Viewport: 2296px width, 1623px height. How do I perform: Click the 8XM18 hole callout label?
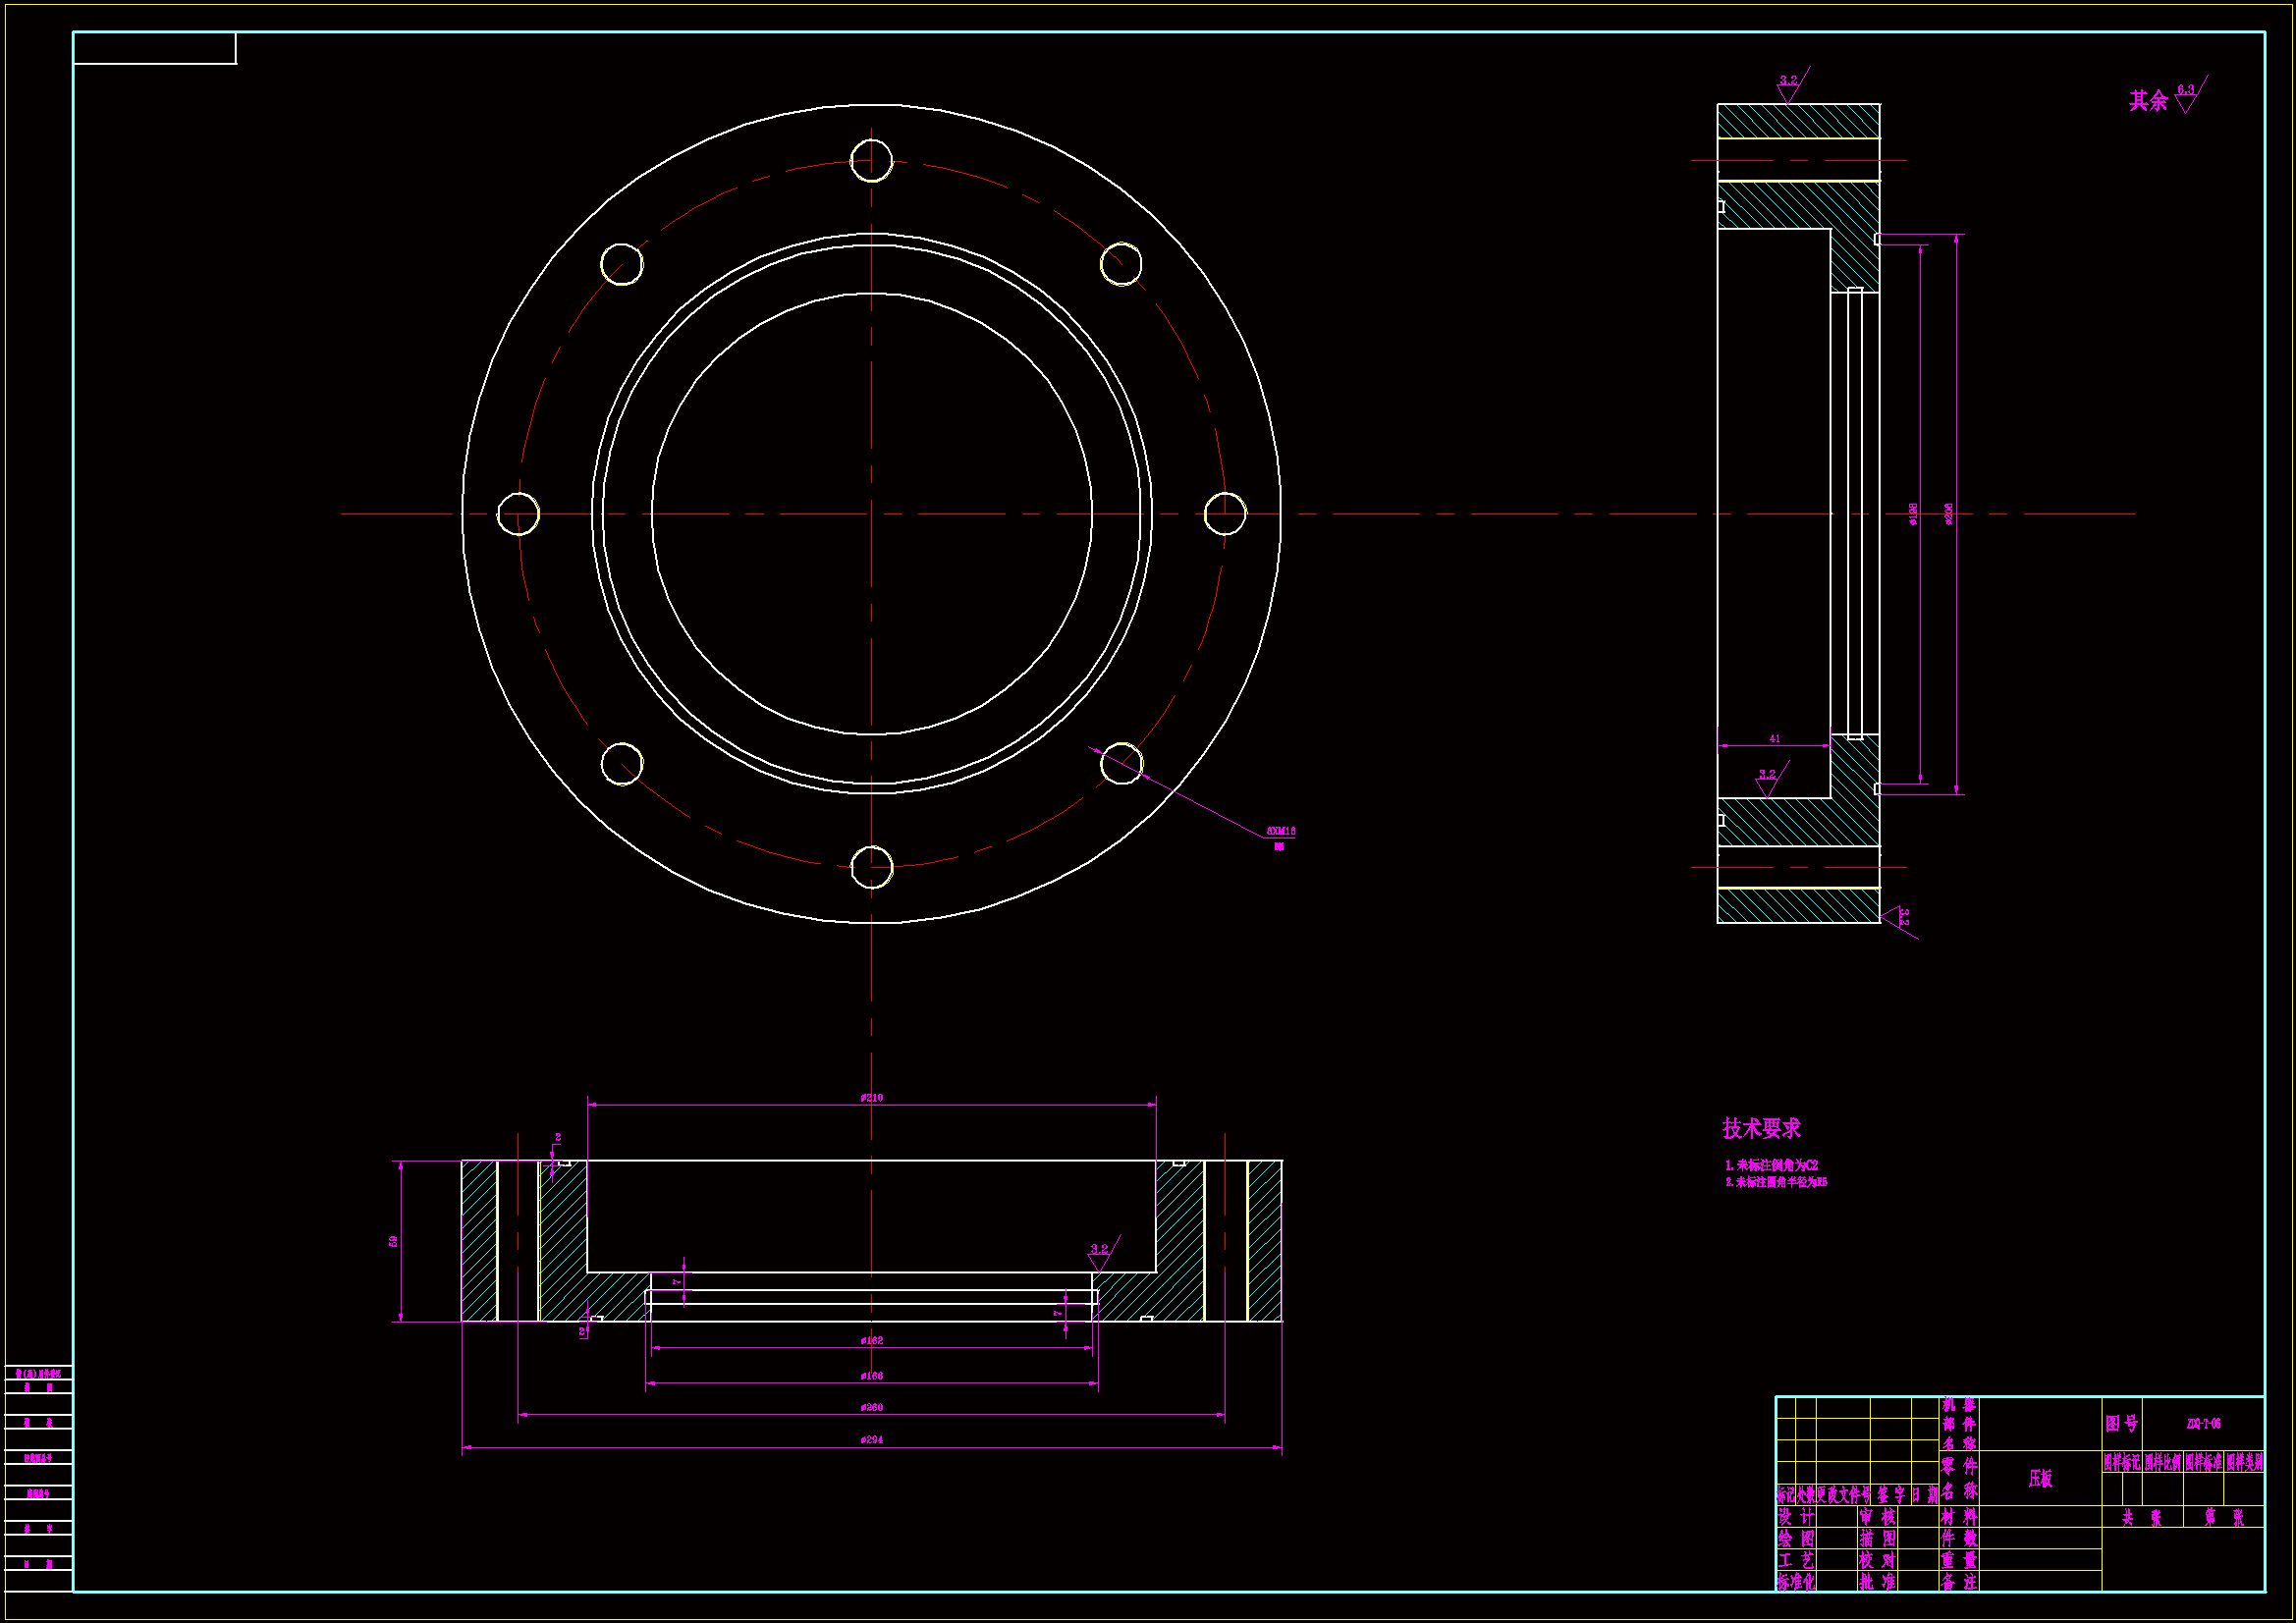[x=1280, y=831]
